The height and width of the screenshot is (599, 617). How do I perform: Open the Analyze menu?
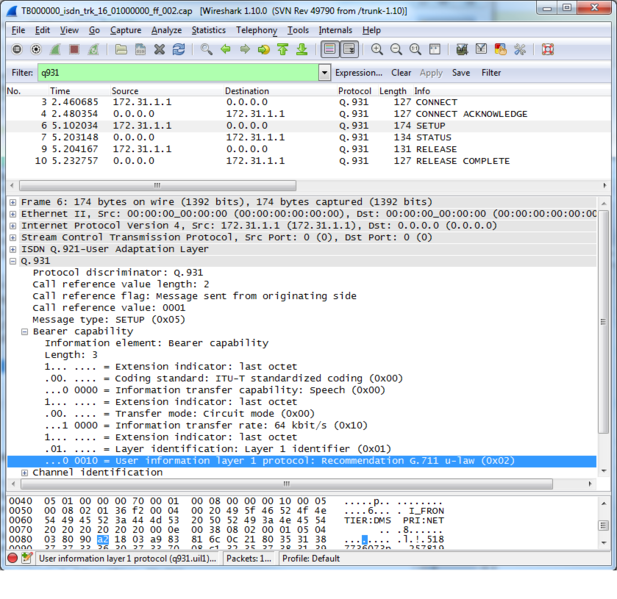[x=166, y=30]
